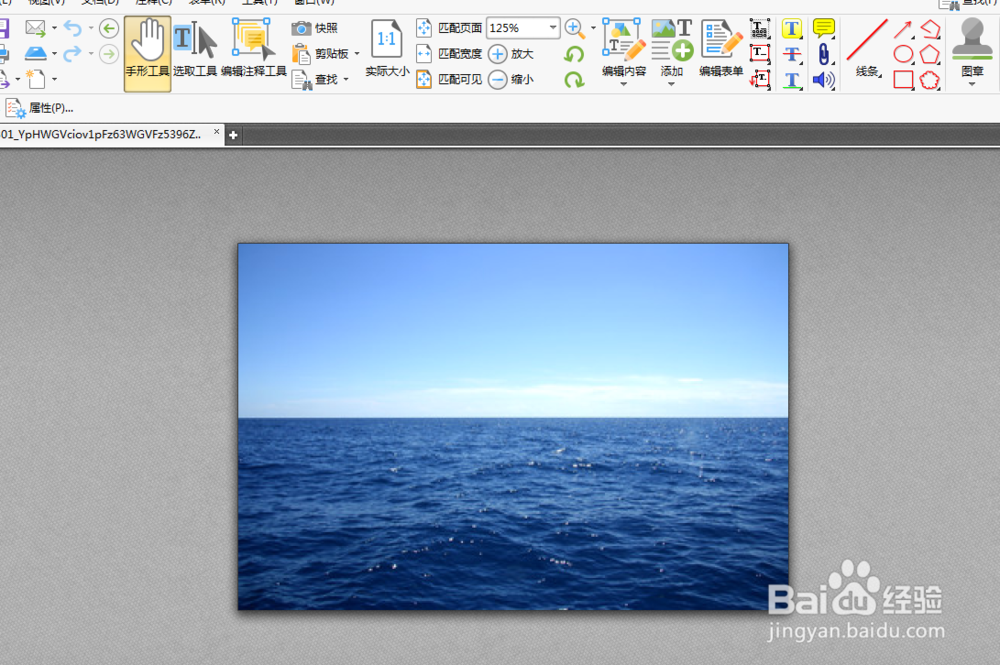The width and height of the screenshot is (1000, 665).
Task: Select the speaker sound annotation tool
Action: pos(824,80)
